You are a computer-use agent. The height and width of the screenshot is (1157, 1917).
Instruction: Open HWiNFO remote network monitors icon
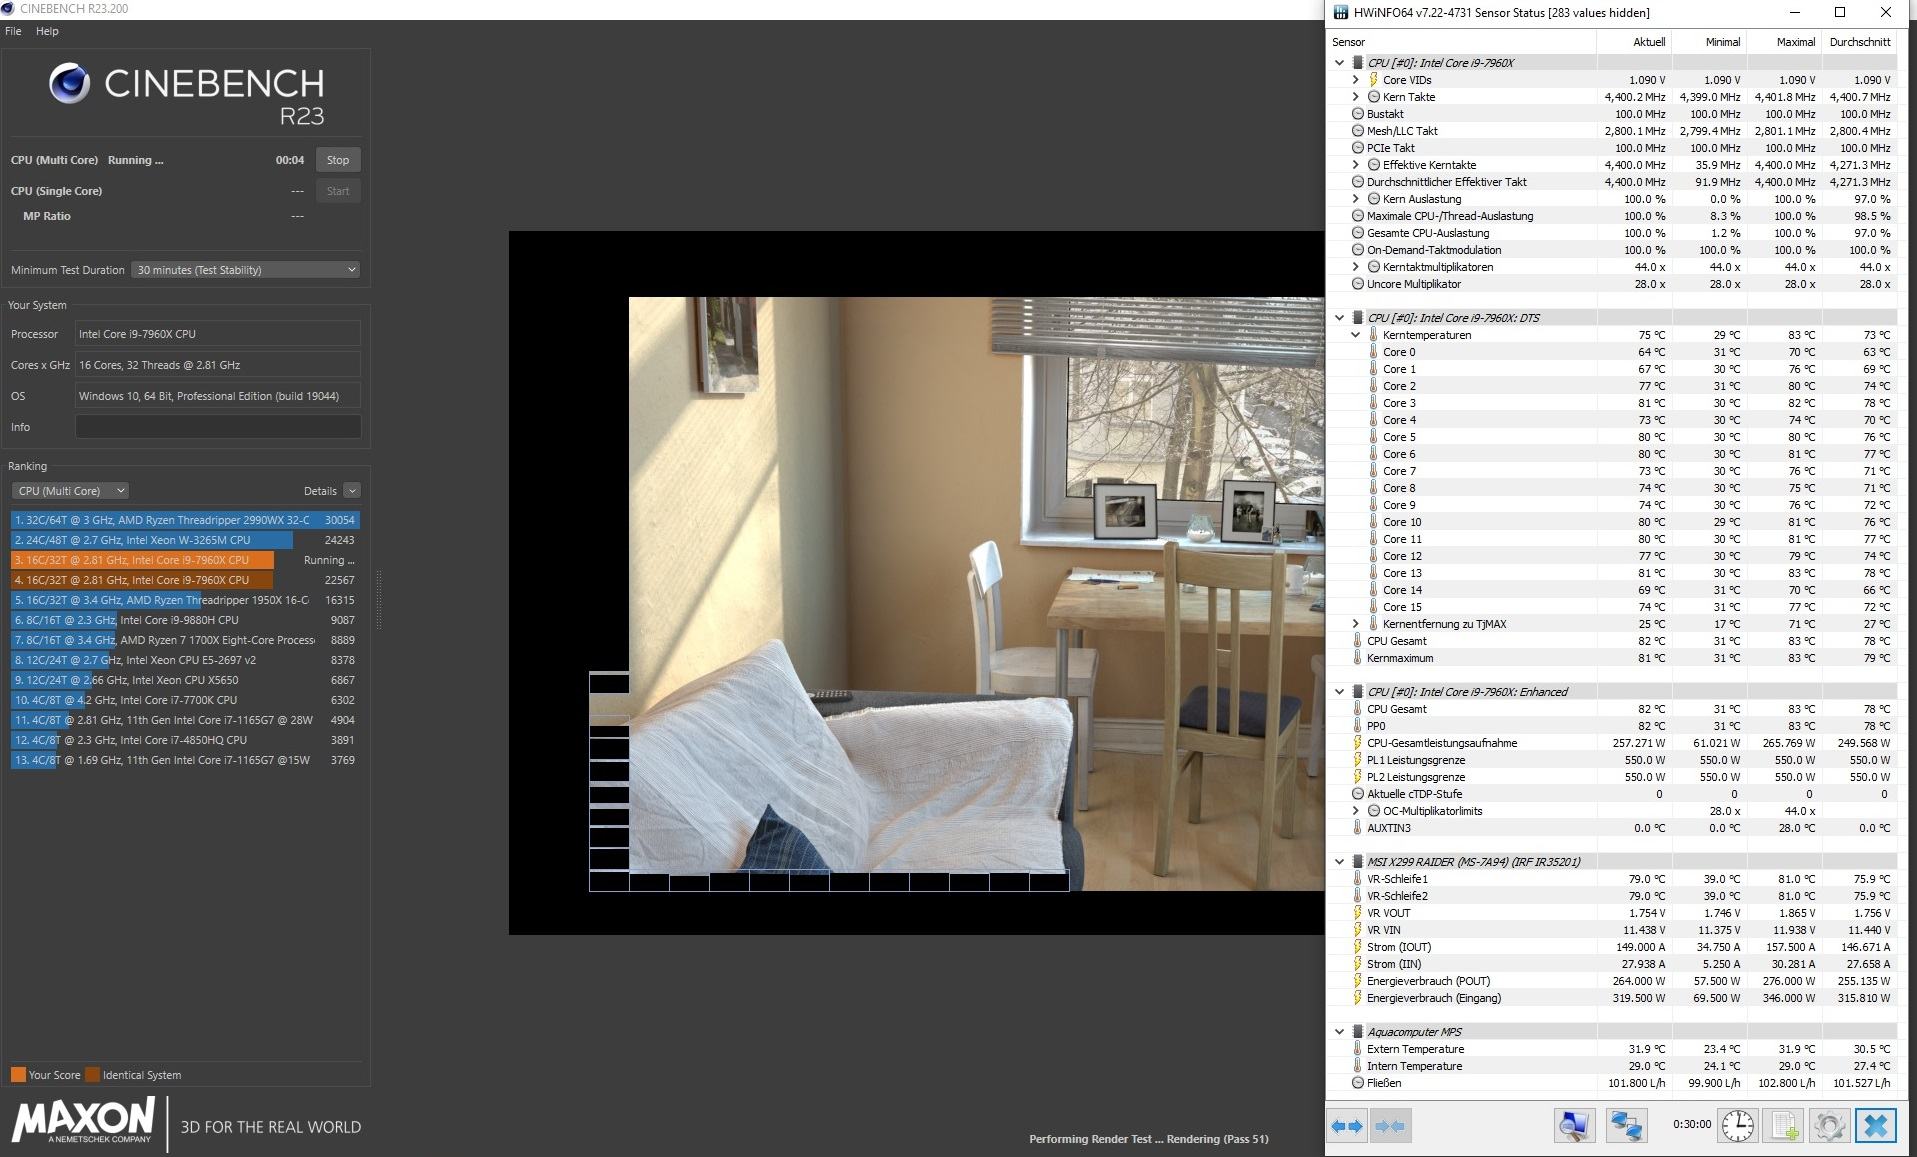point(1626,1126)
